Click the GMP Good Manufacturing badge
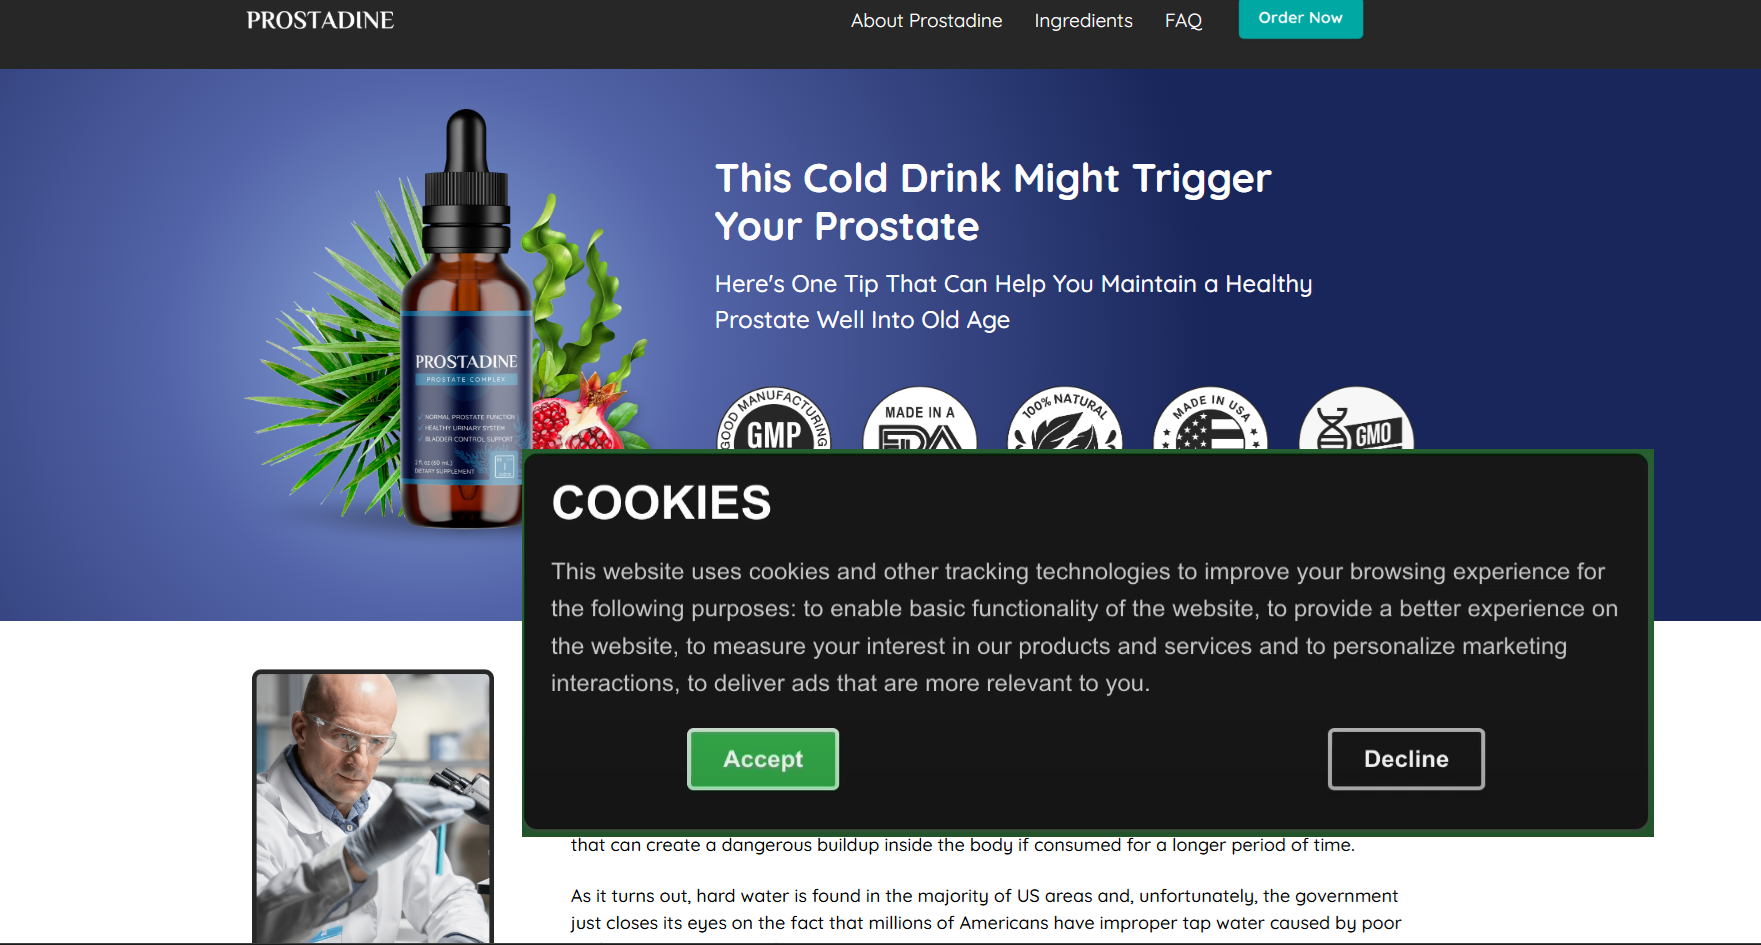The height and width of the screenshot is (945, 1761). click(x=774, y=419)
